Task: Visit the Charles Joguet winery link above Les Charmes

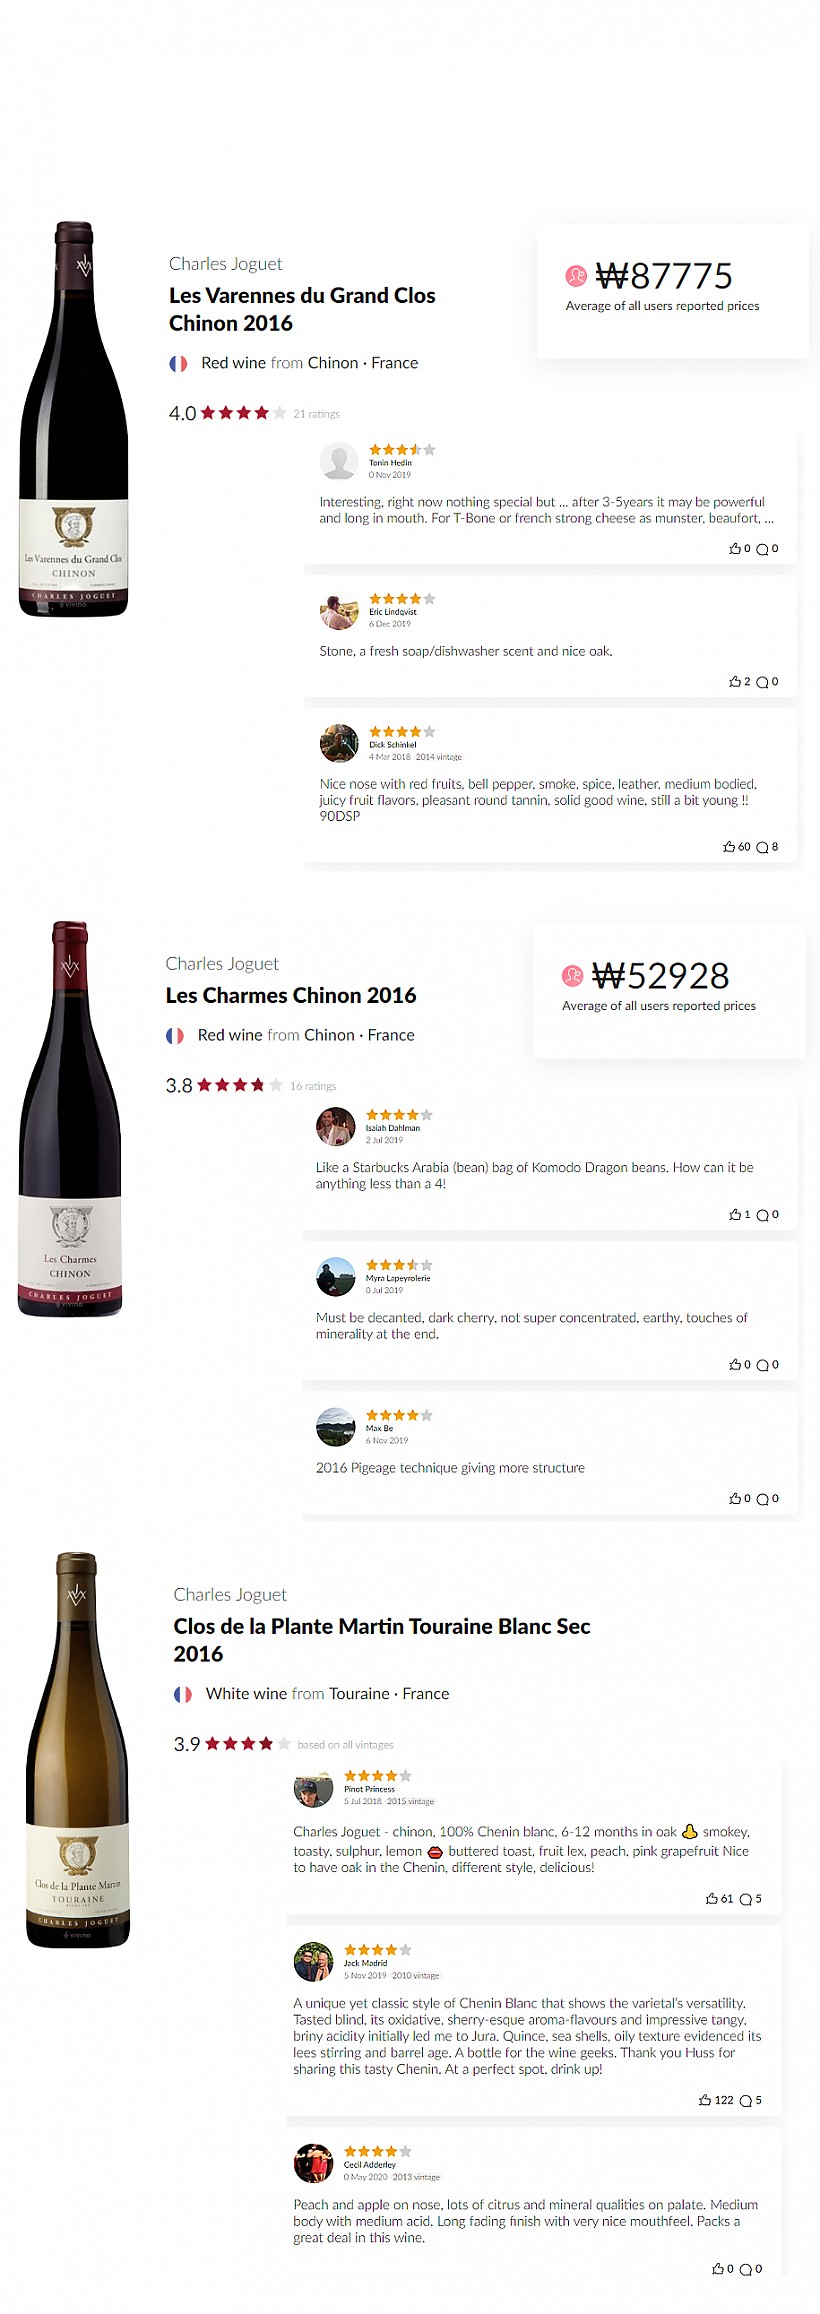Action: pyautogui.click(x=222, y=963)
